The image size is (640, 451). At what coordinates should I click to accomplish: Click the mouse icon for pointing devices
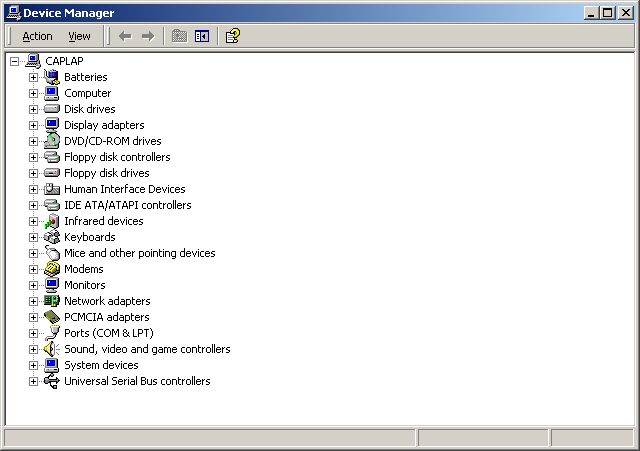(52, 253)
